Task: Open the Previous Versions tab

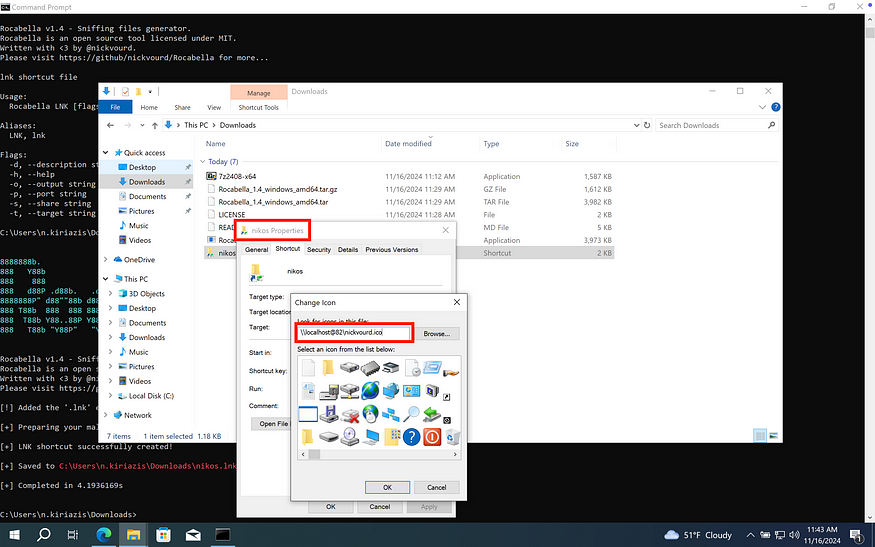Action: click(x=392, y=249)
